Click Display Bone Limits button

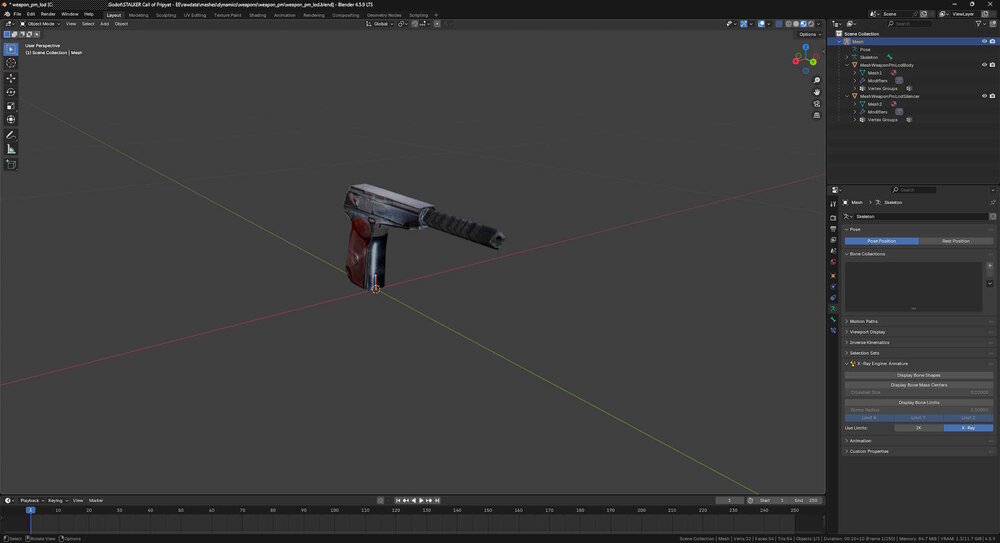[918, 403]
